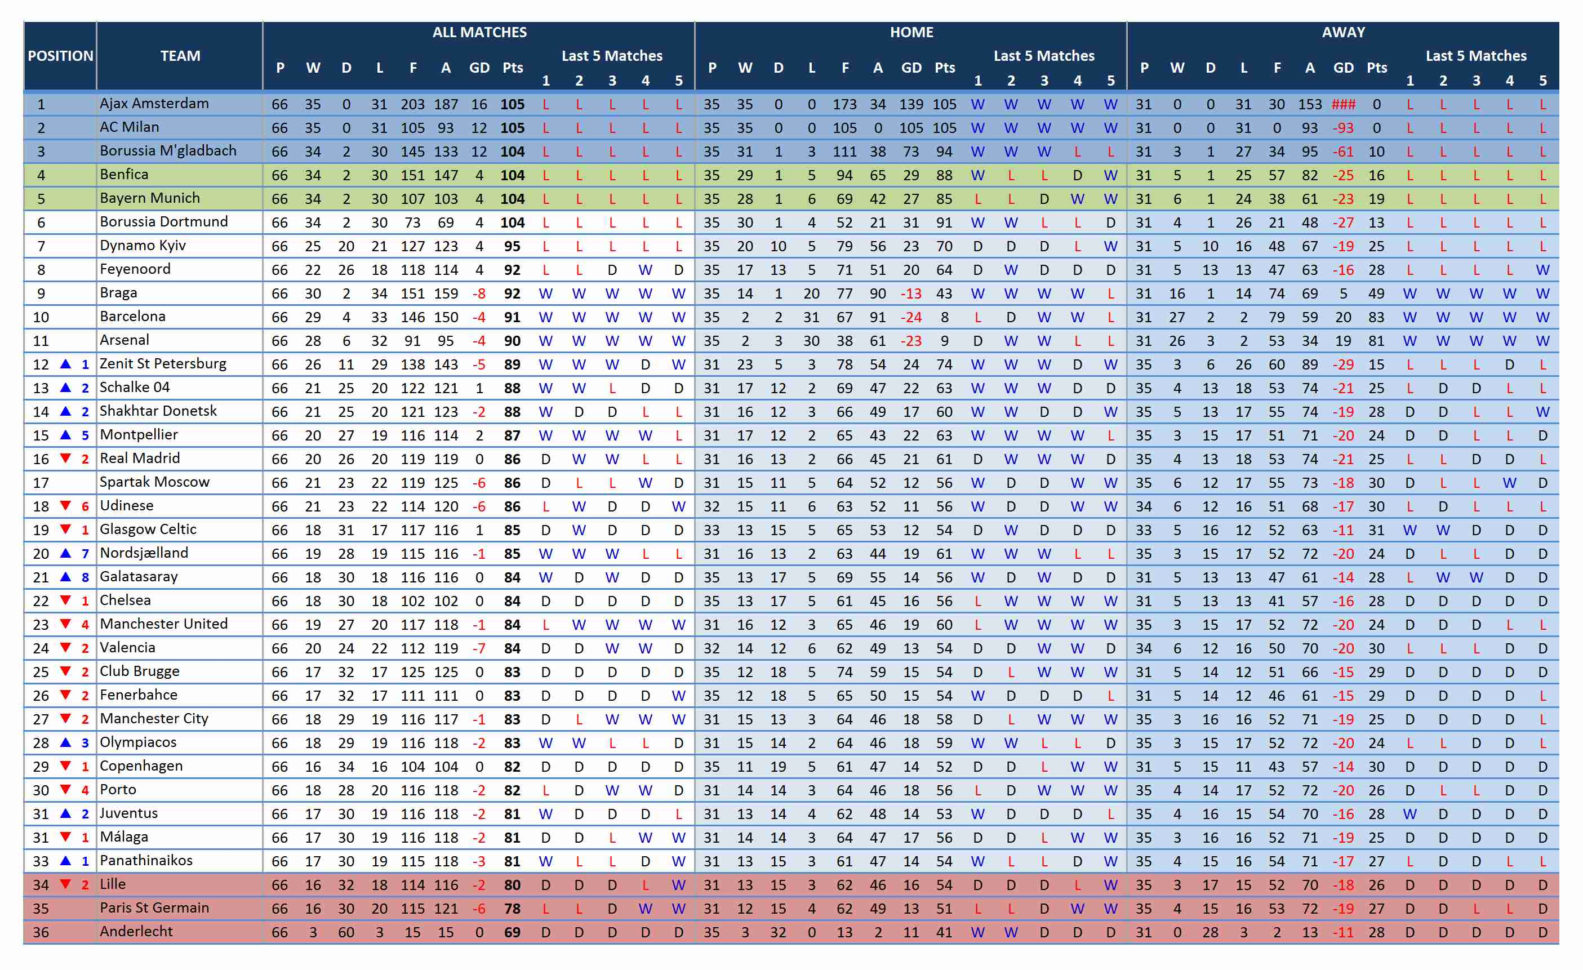This screenshot has width=1583, height=970.
Task: Select position number 17 for Spartak Moscow
Action: (41, 482)
